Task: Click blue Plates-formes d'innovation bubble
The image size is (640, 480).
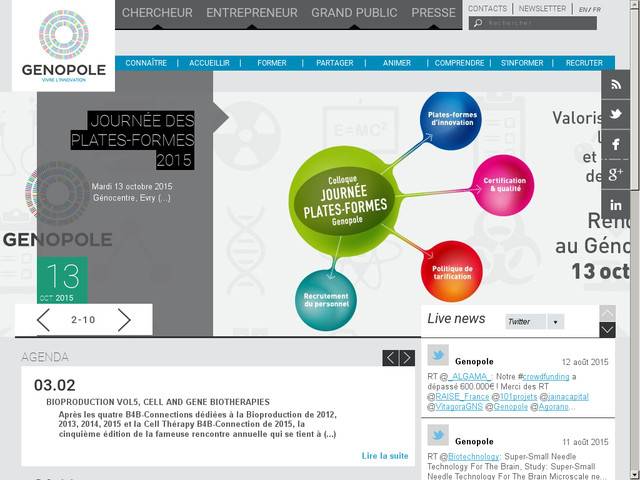Action: point(451,120)
